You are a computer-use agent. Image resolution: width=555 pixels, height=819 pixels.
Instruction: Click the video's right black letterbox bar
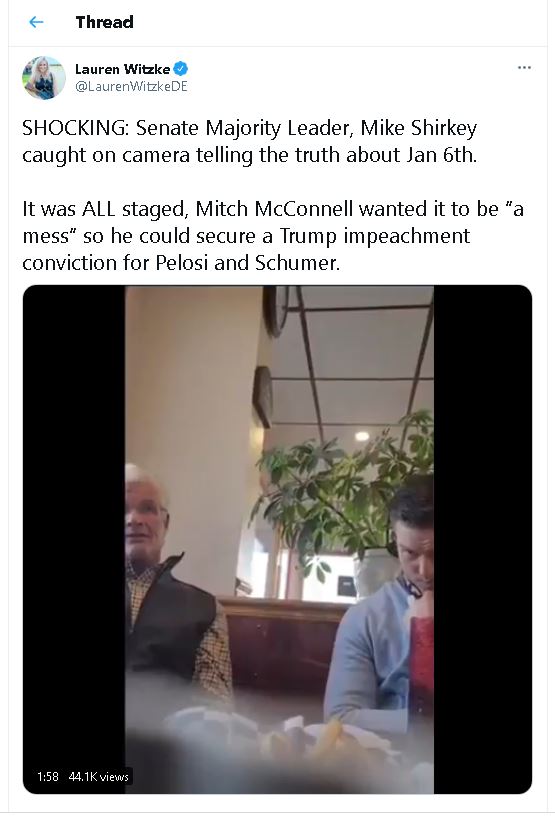pos(483,540)
